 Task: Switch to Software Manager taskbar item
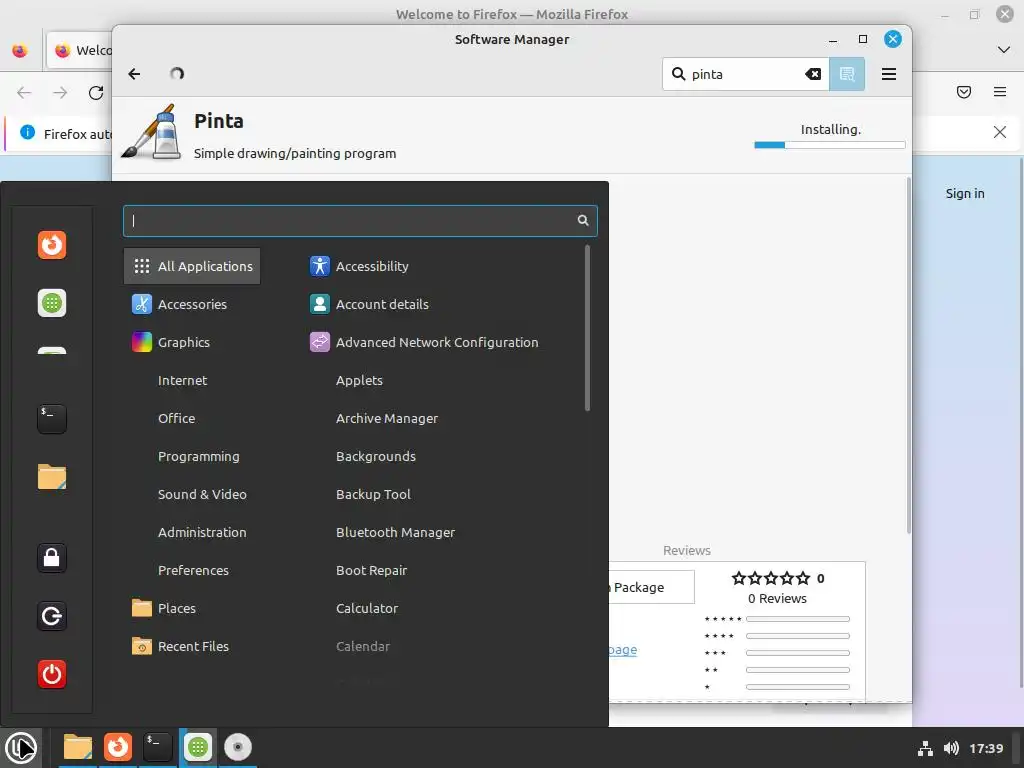pyautogui.click(x=197, y=747)
